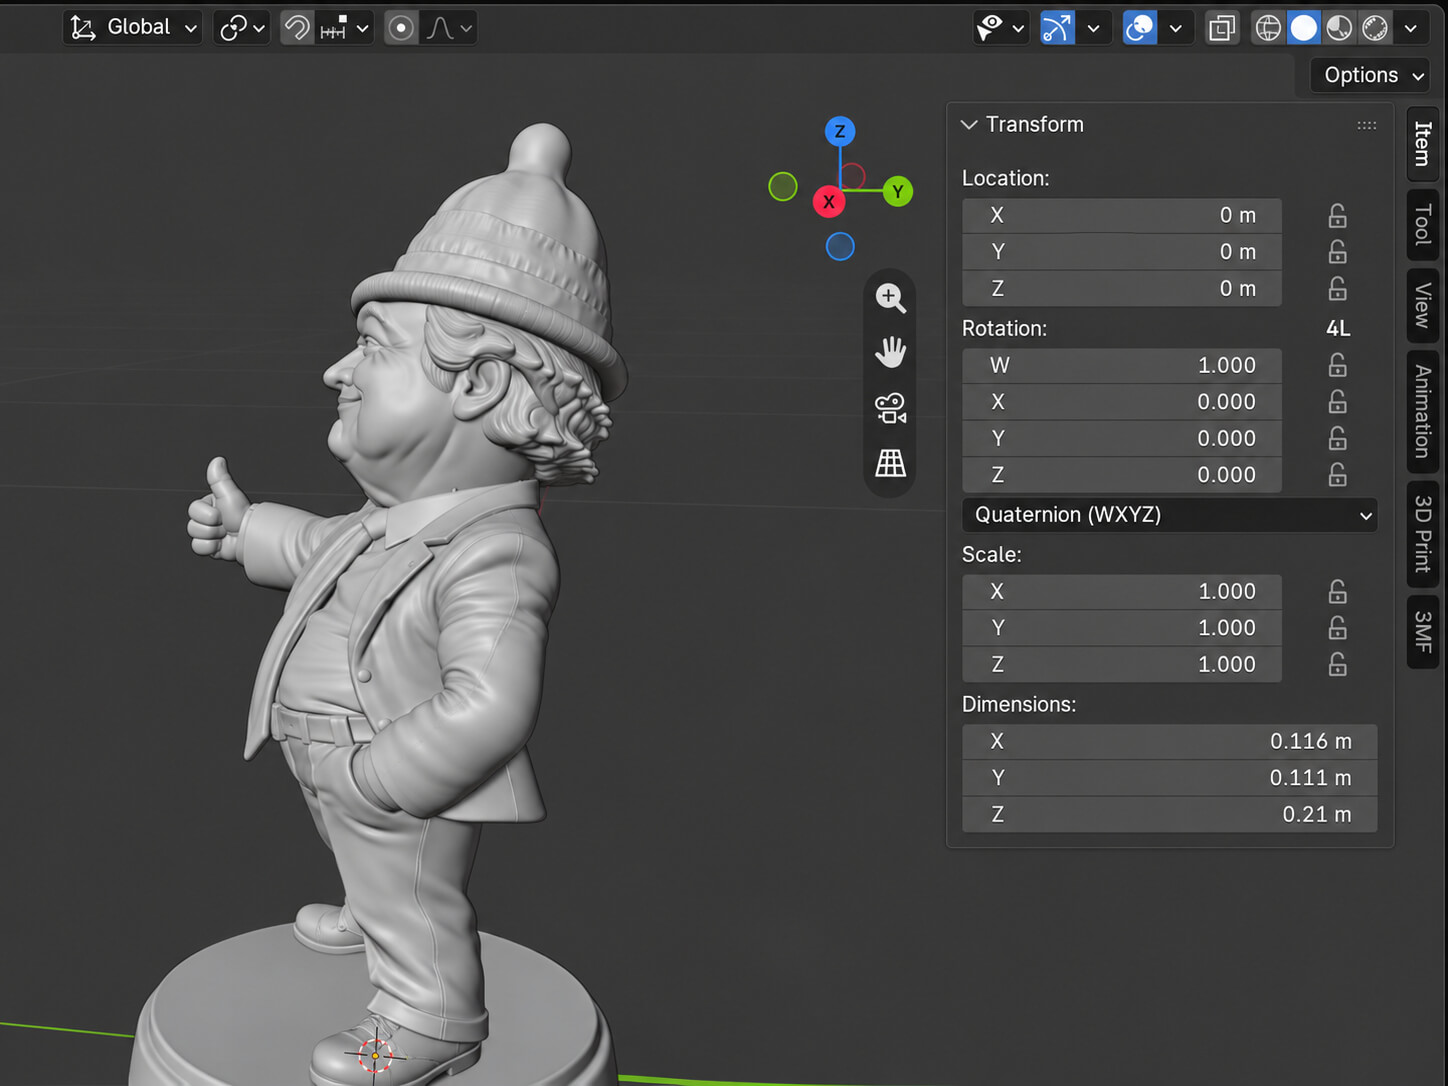Viewport: 1448px width, 1086px height.
Task: Lock the Rotation W value
Action: [1337, 365]
